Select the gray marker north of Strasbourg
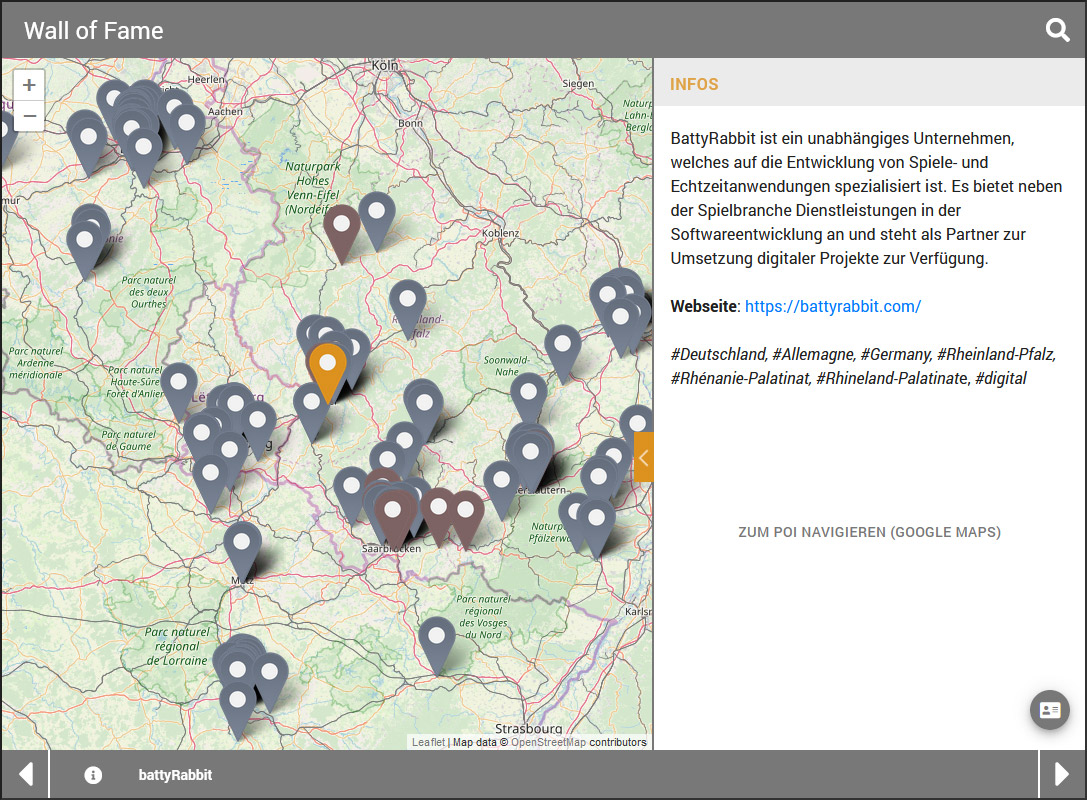This screenshot has height=800, width=1087. pos(436,638)
